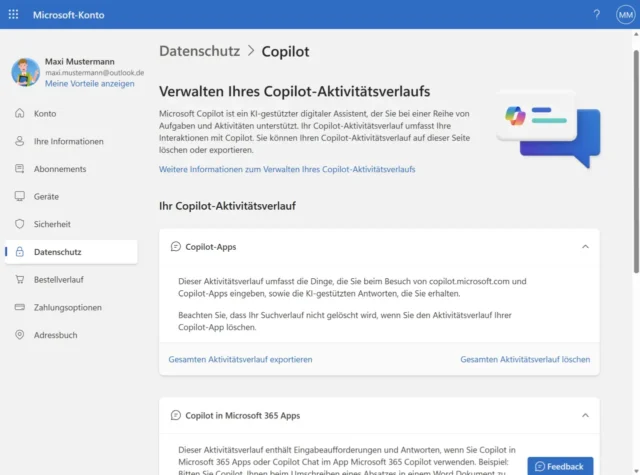The image size is (640, 475).
Task: Click the Copilot-Apps chat bubble icon
Action: point(176,246)
